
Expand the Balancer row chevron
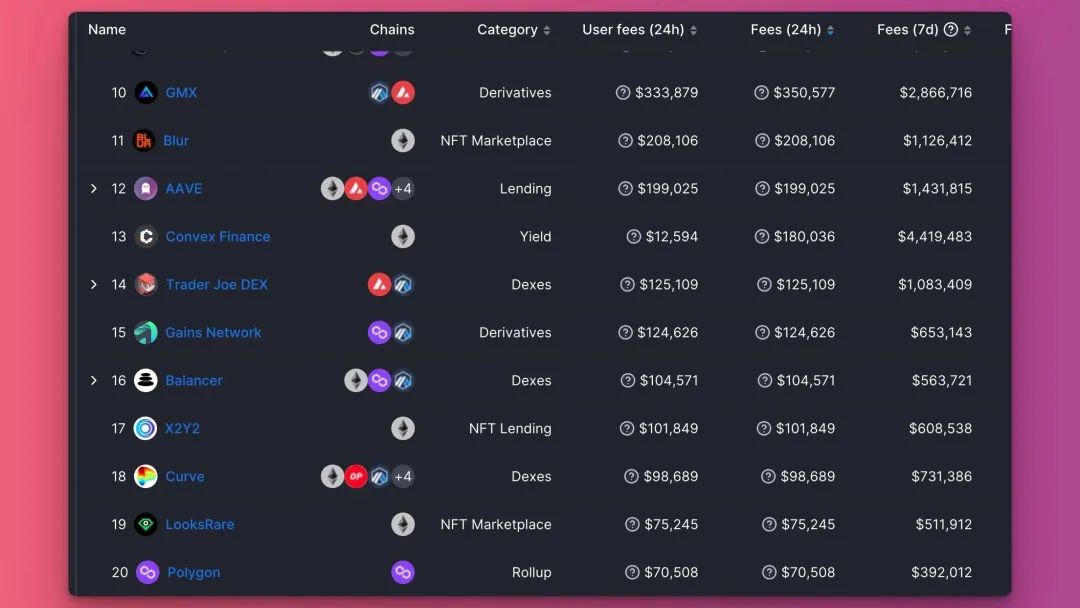pyautogui.click(x=94, y=380)
